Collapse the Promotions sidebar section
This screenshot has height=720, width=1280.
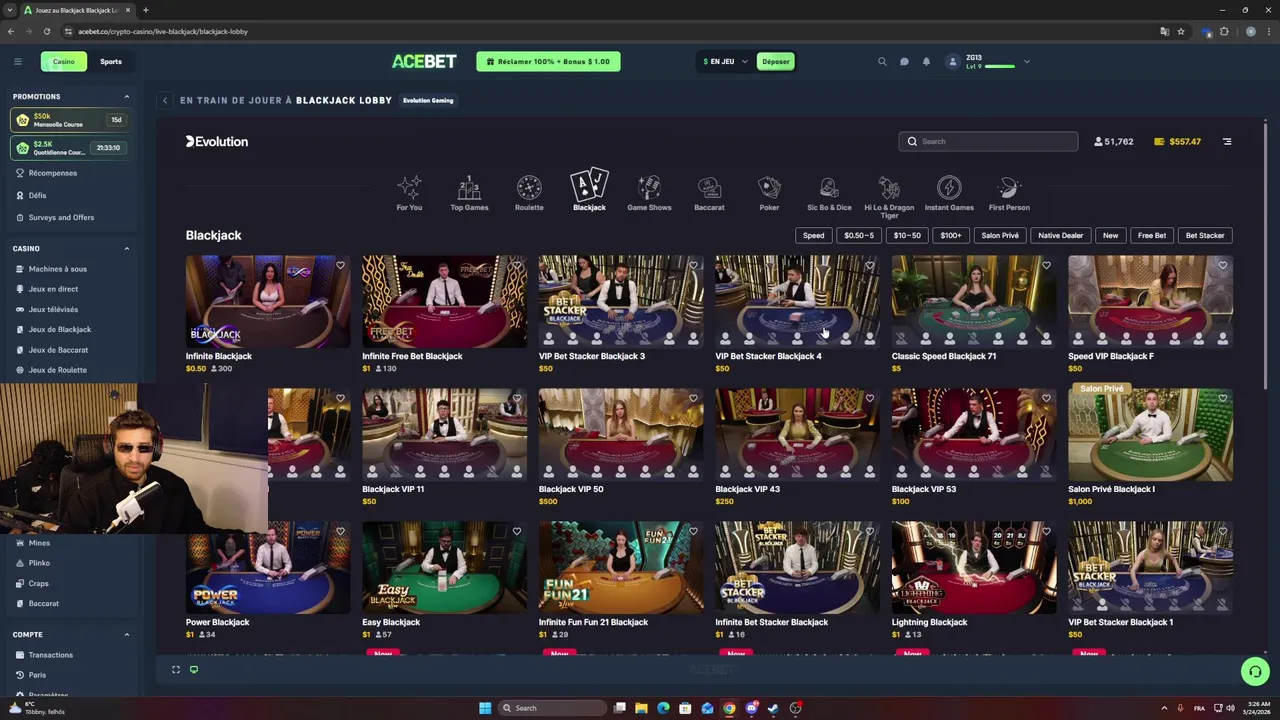click(127, 96)
